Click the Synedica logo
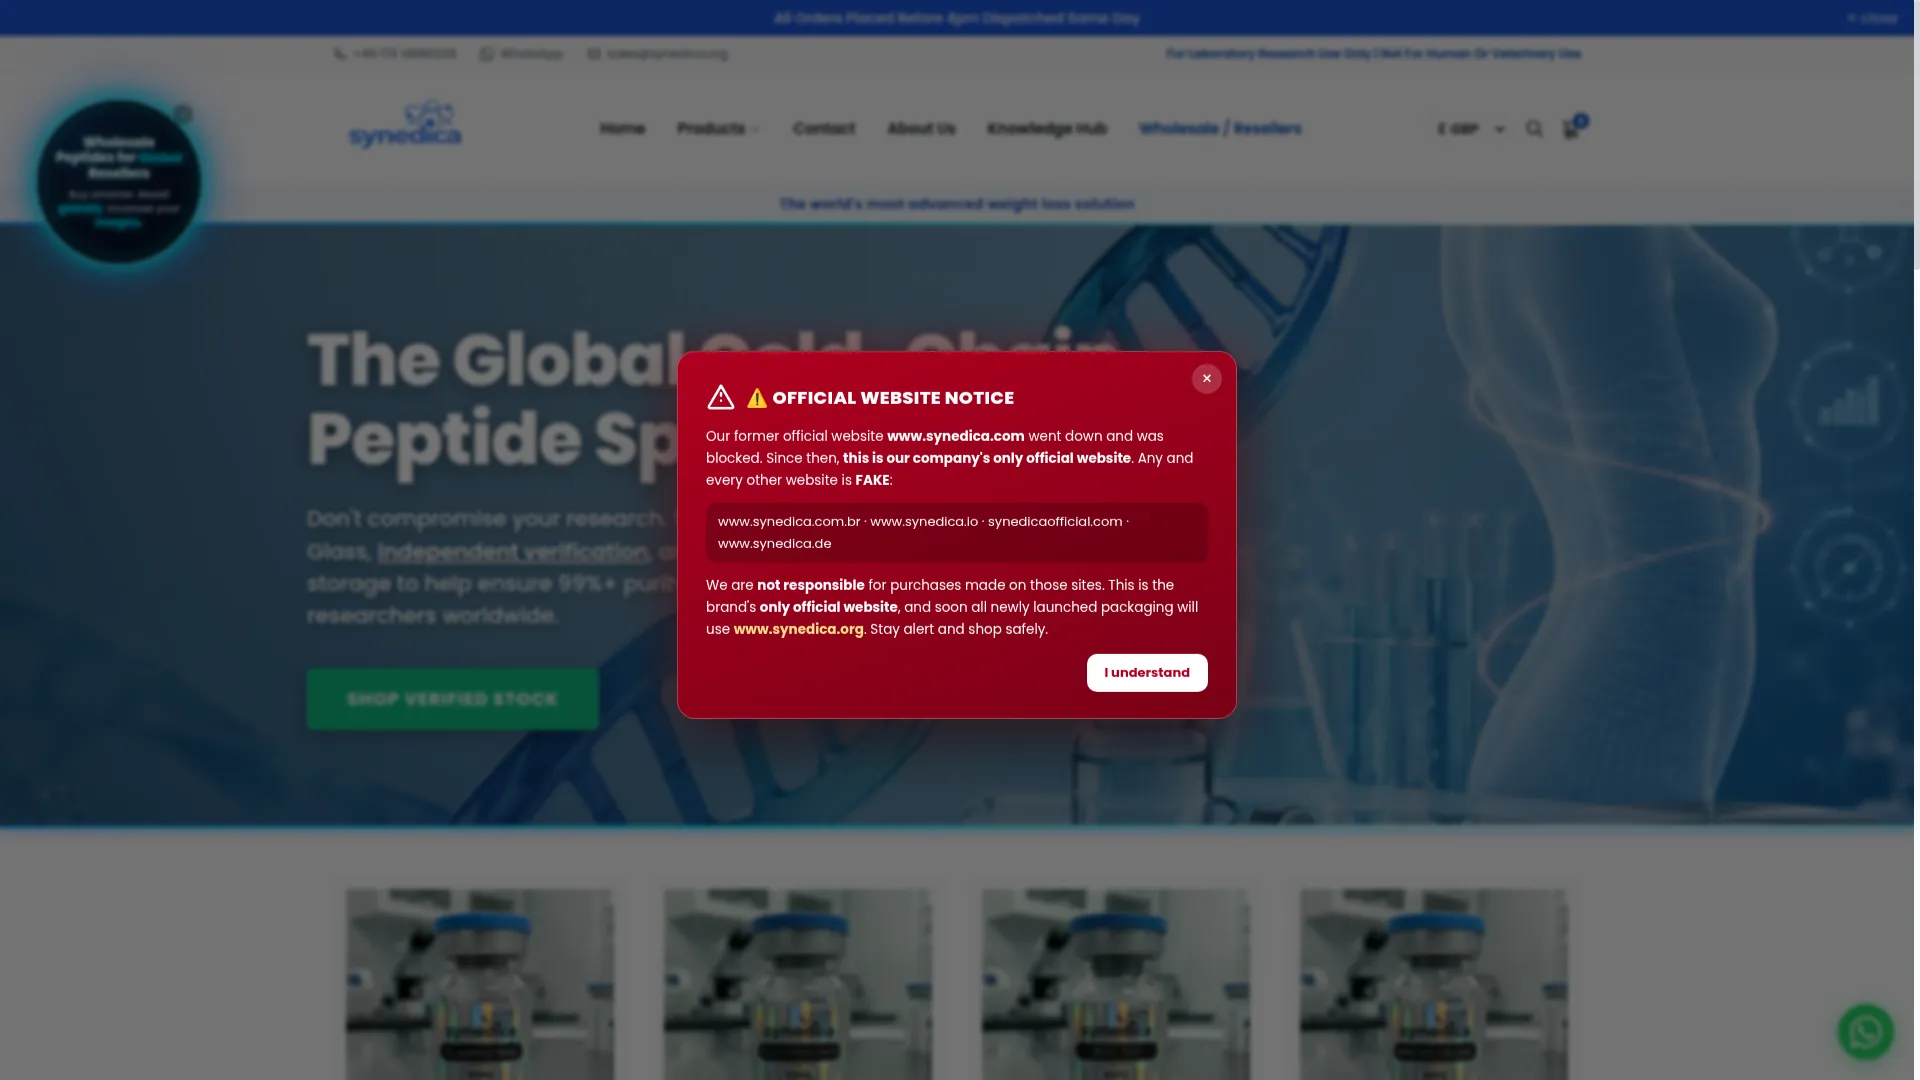This screenshot has height=1080, width=1920. point(405,124)
